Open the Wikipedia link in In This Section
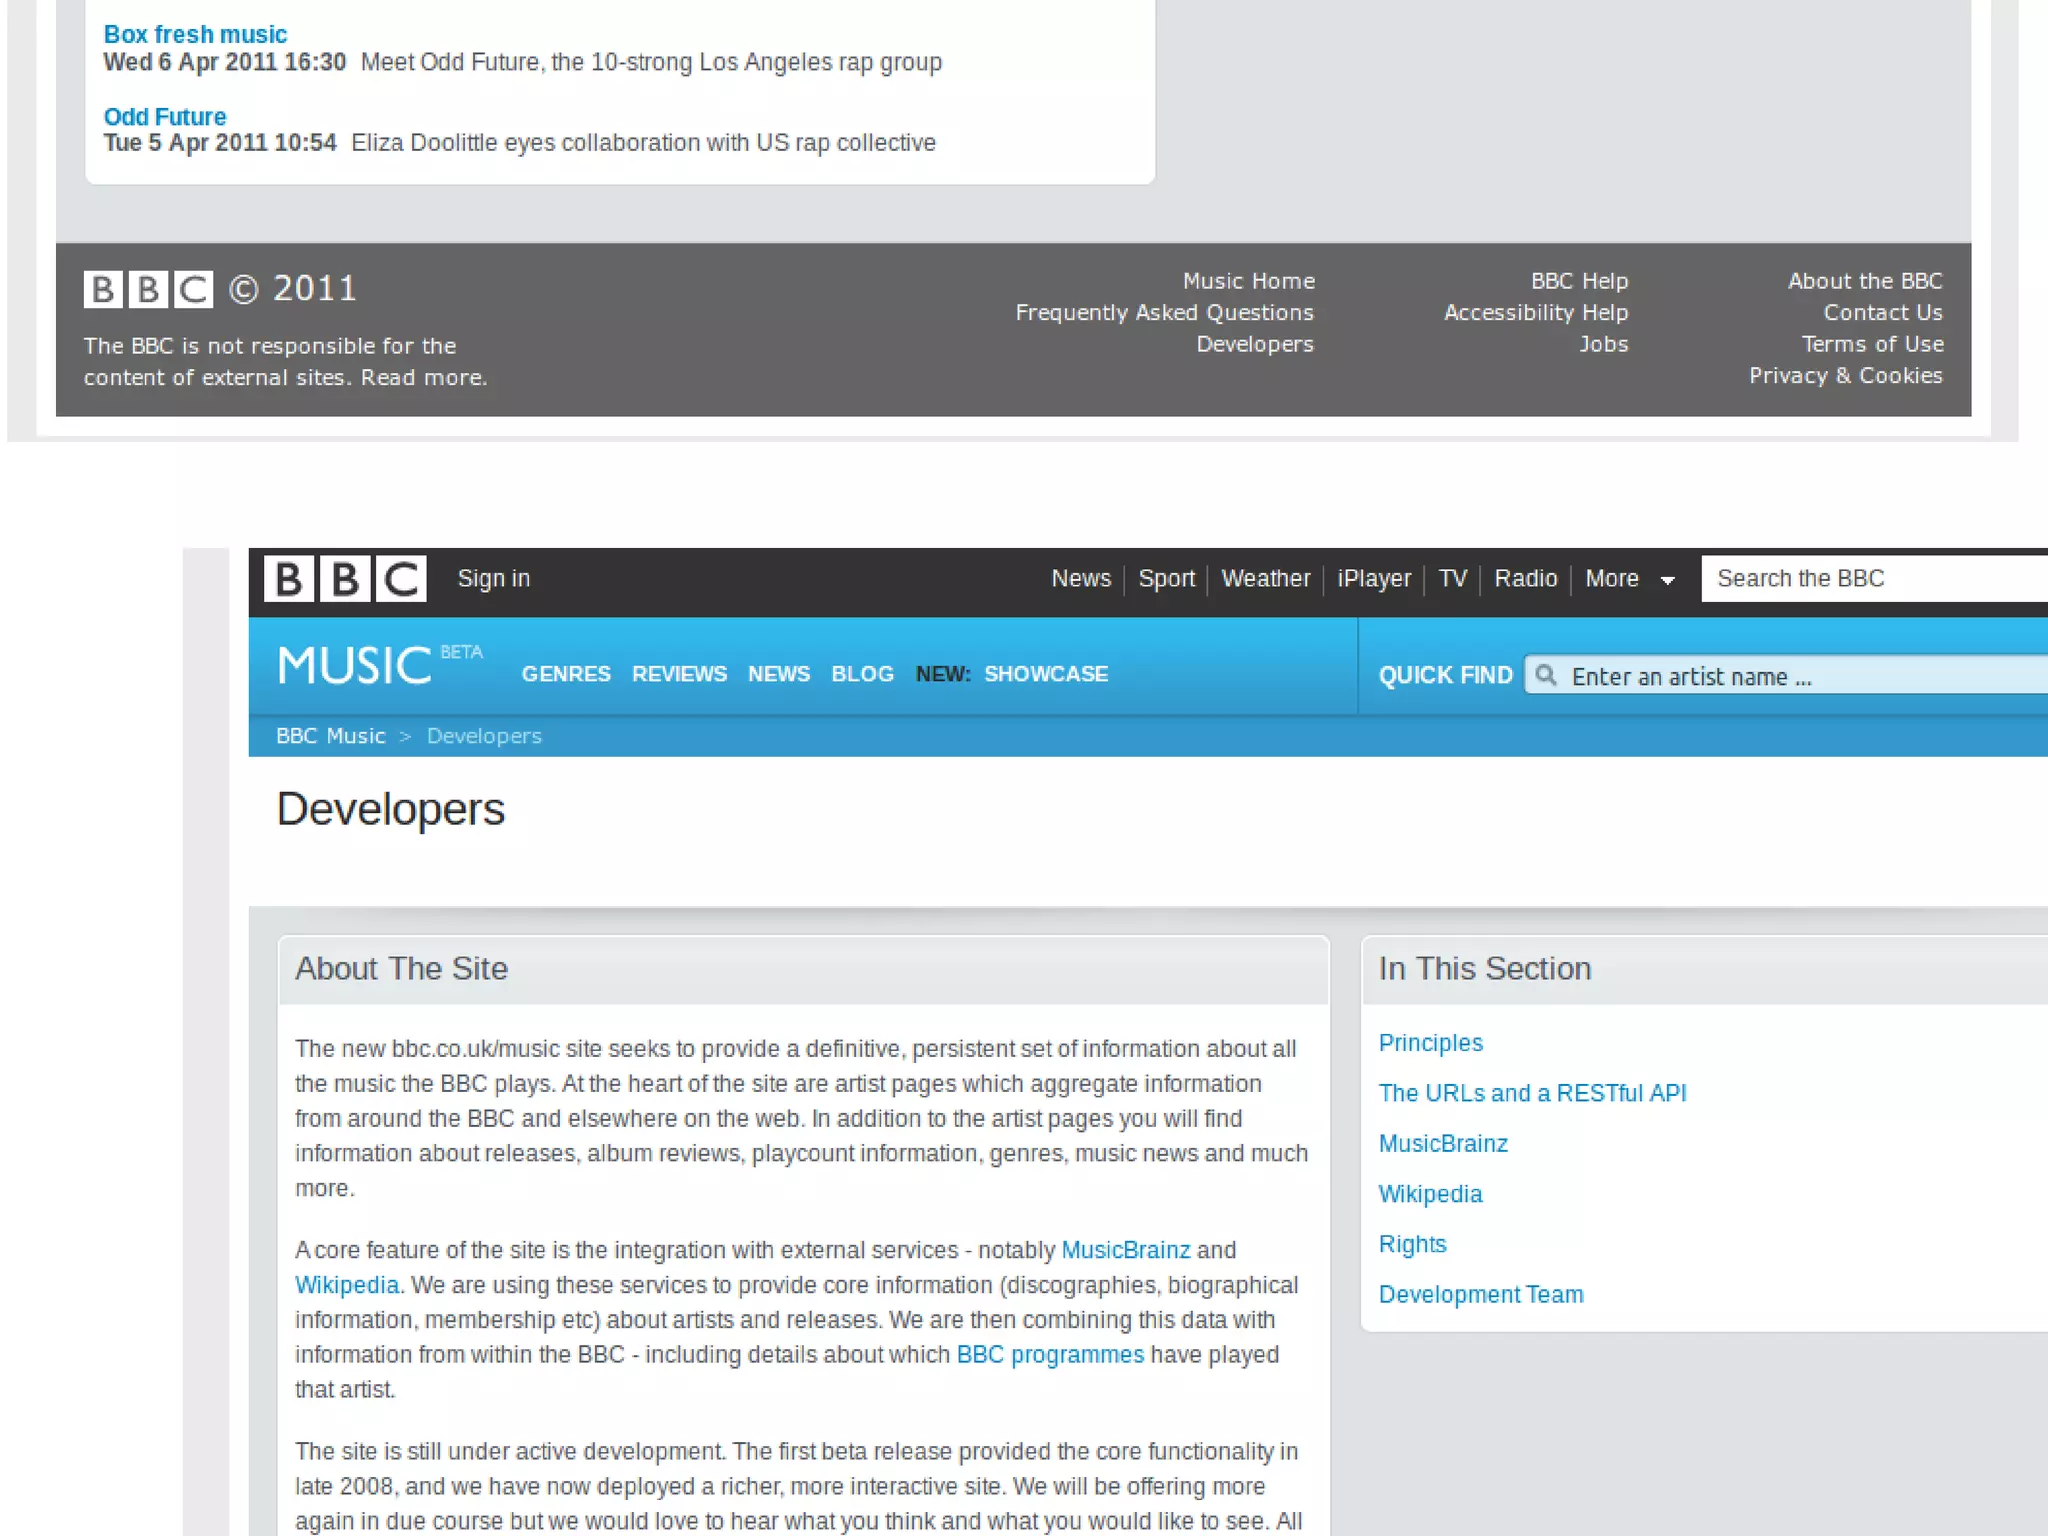Viewport: 2048px width, 1536px height. coord(1430,1194)
